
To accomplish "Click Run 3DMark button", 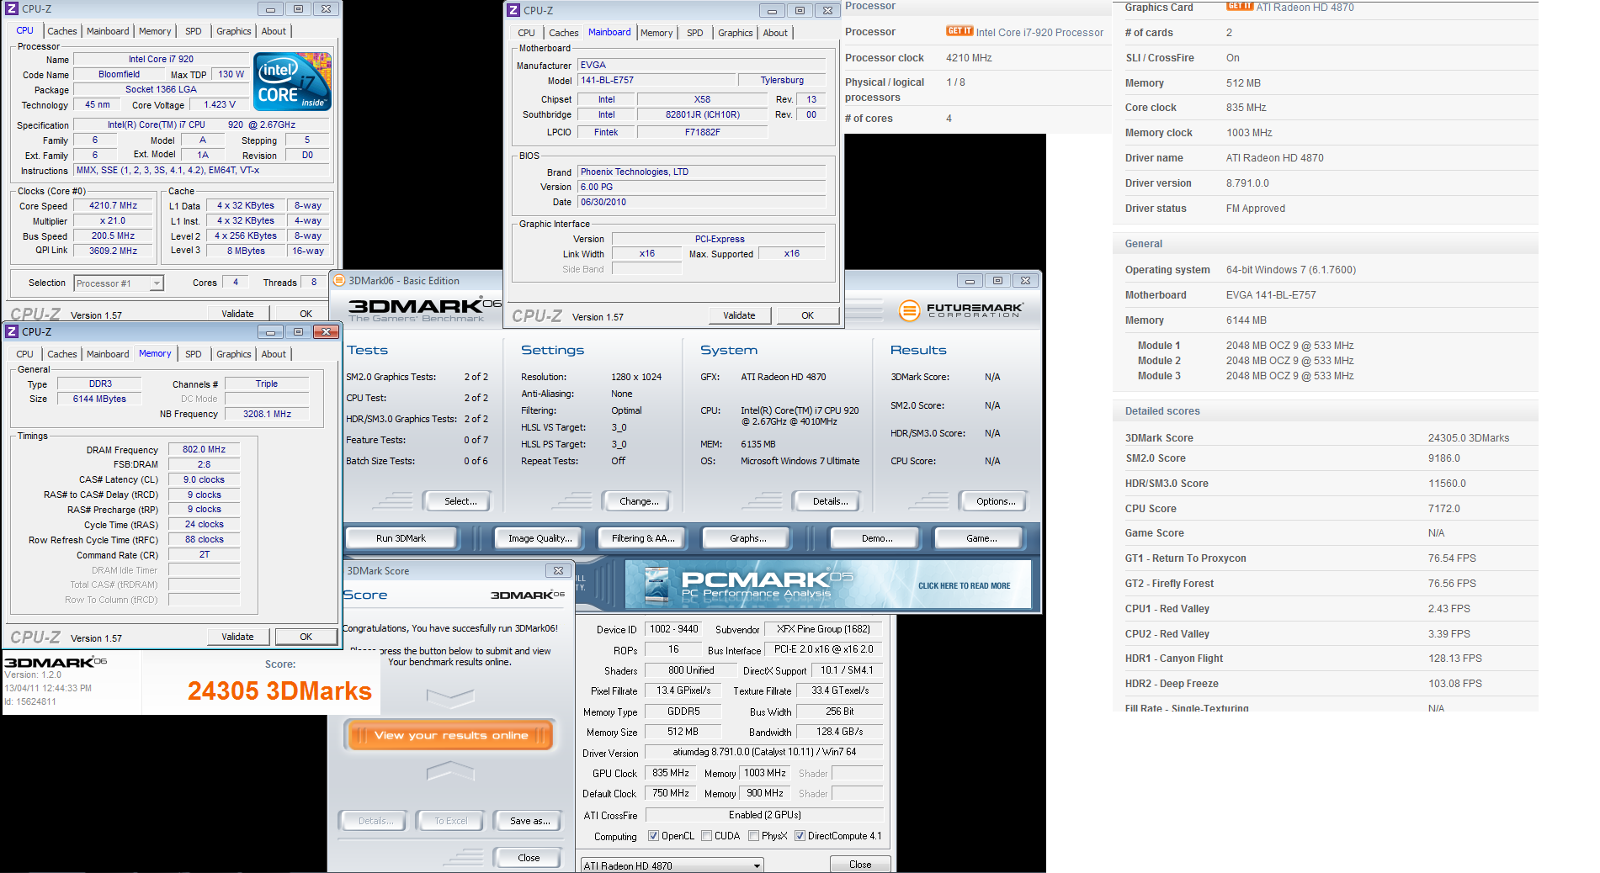I will click(x=401, y=538).
